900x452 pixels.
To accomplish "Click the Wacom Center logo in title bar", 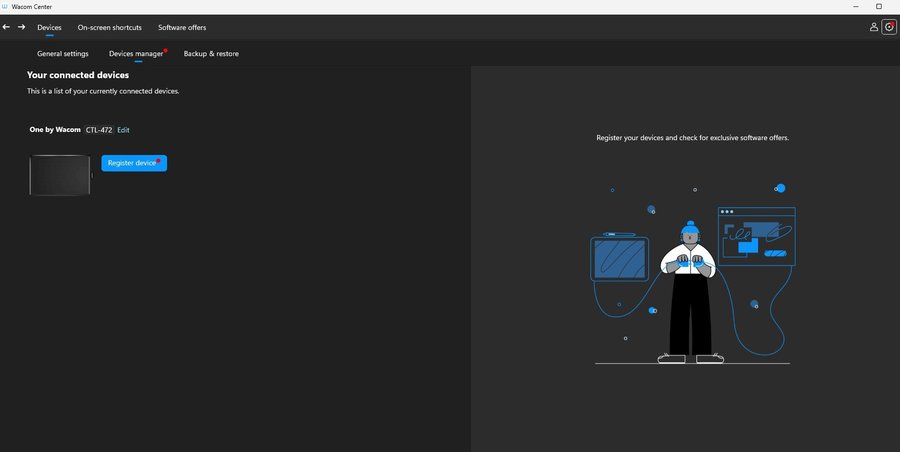I will [x=6, y=6].
